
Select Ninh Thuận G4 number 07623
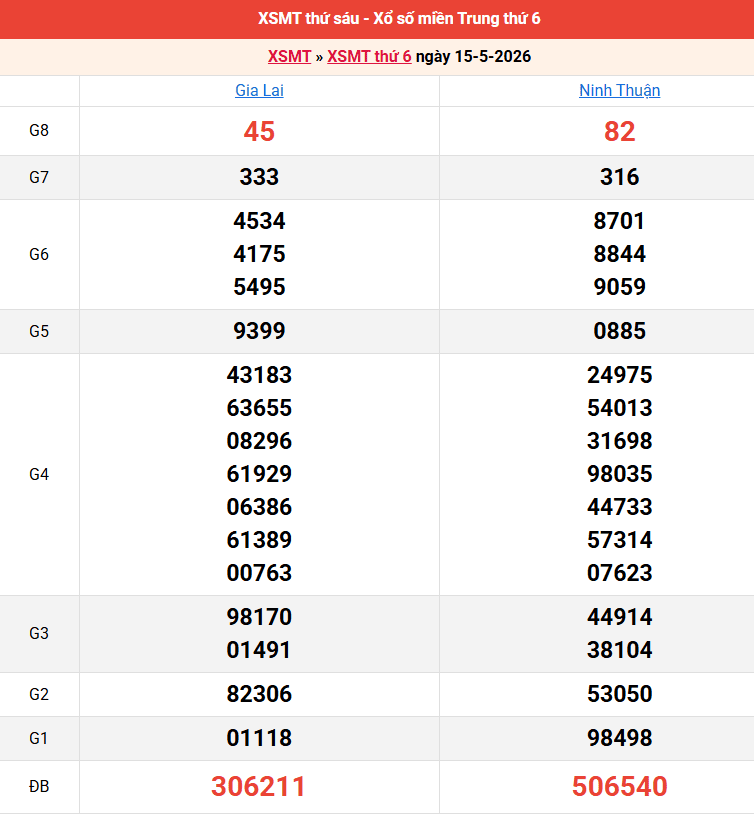[620, 573]
